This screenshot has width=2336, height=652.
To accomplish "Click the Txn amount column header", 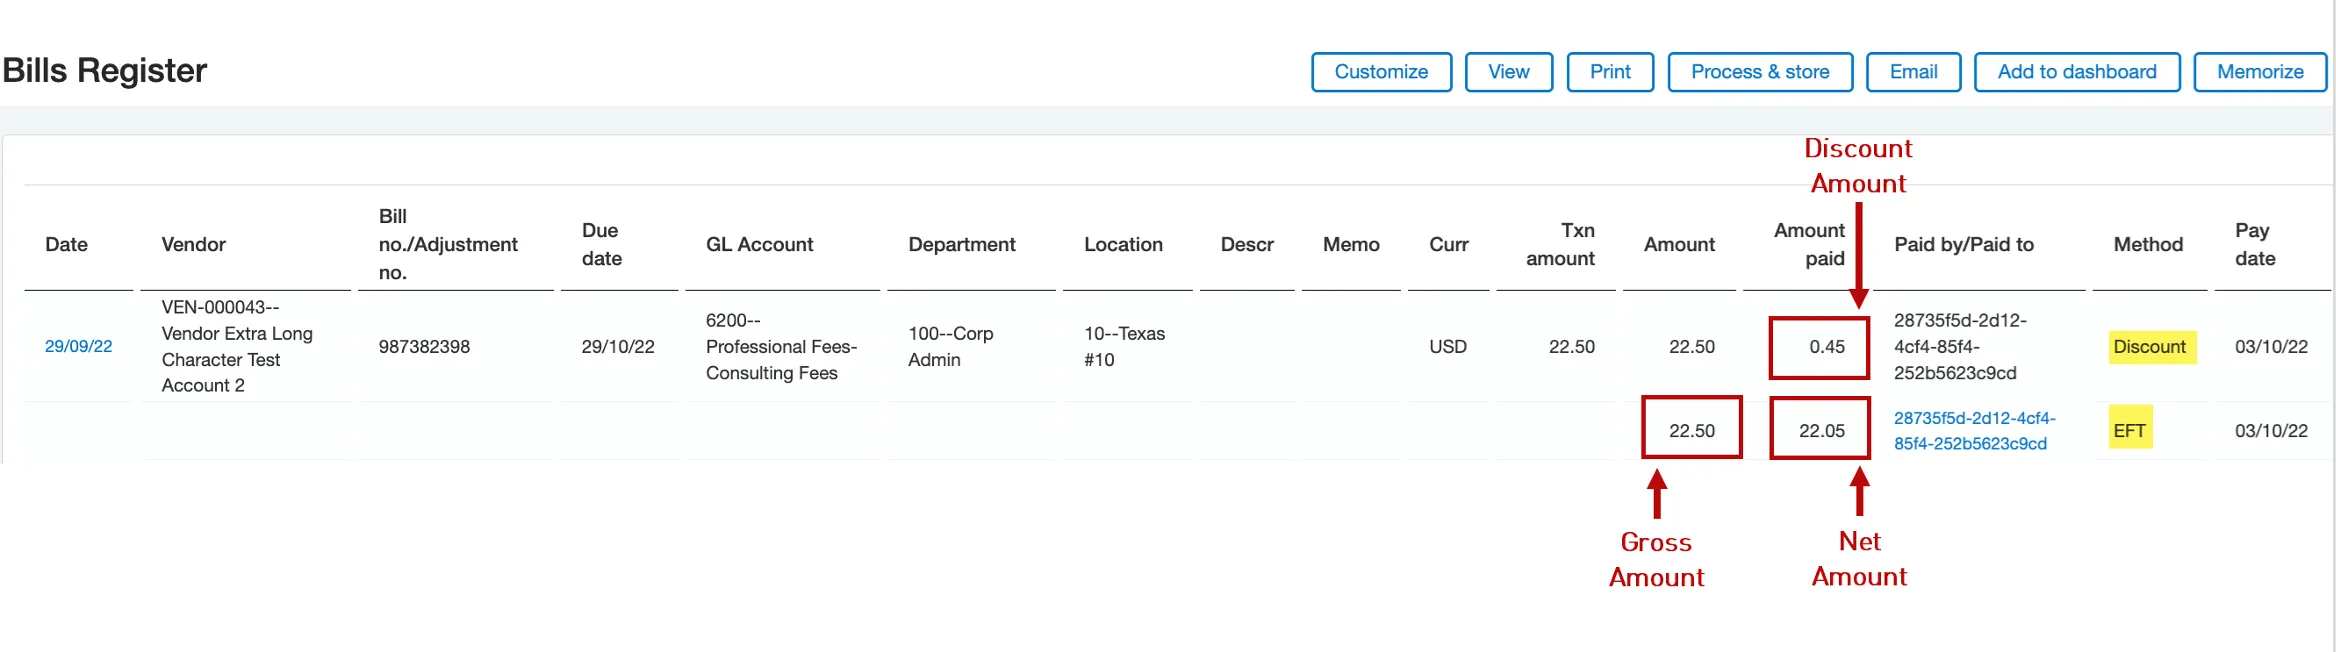I will click(x=1561, y=244).
